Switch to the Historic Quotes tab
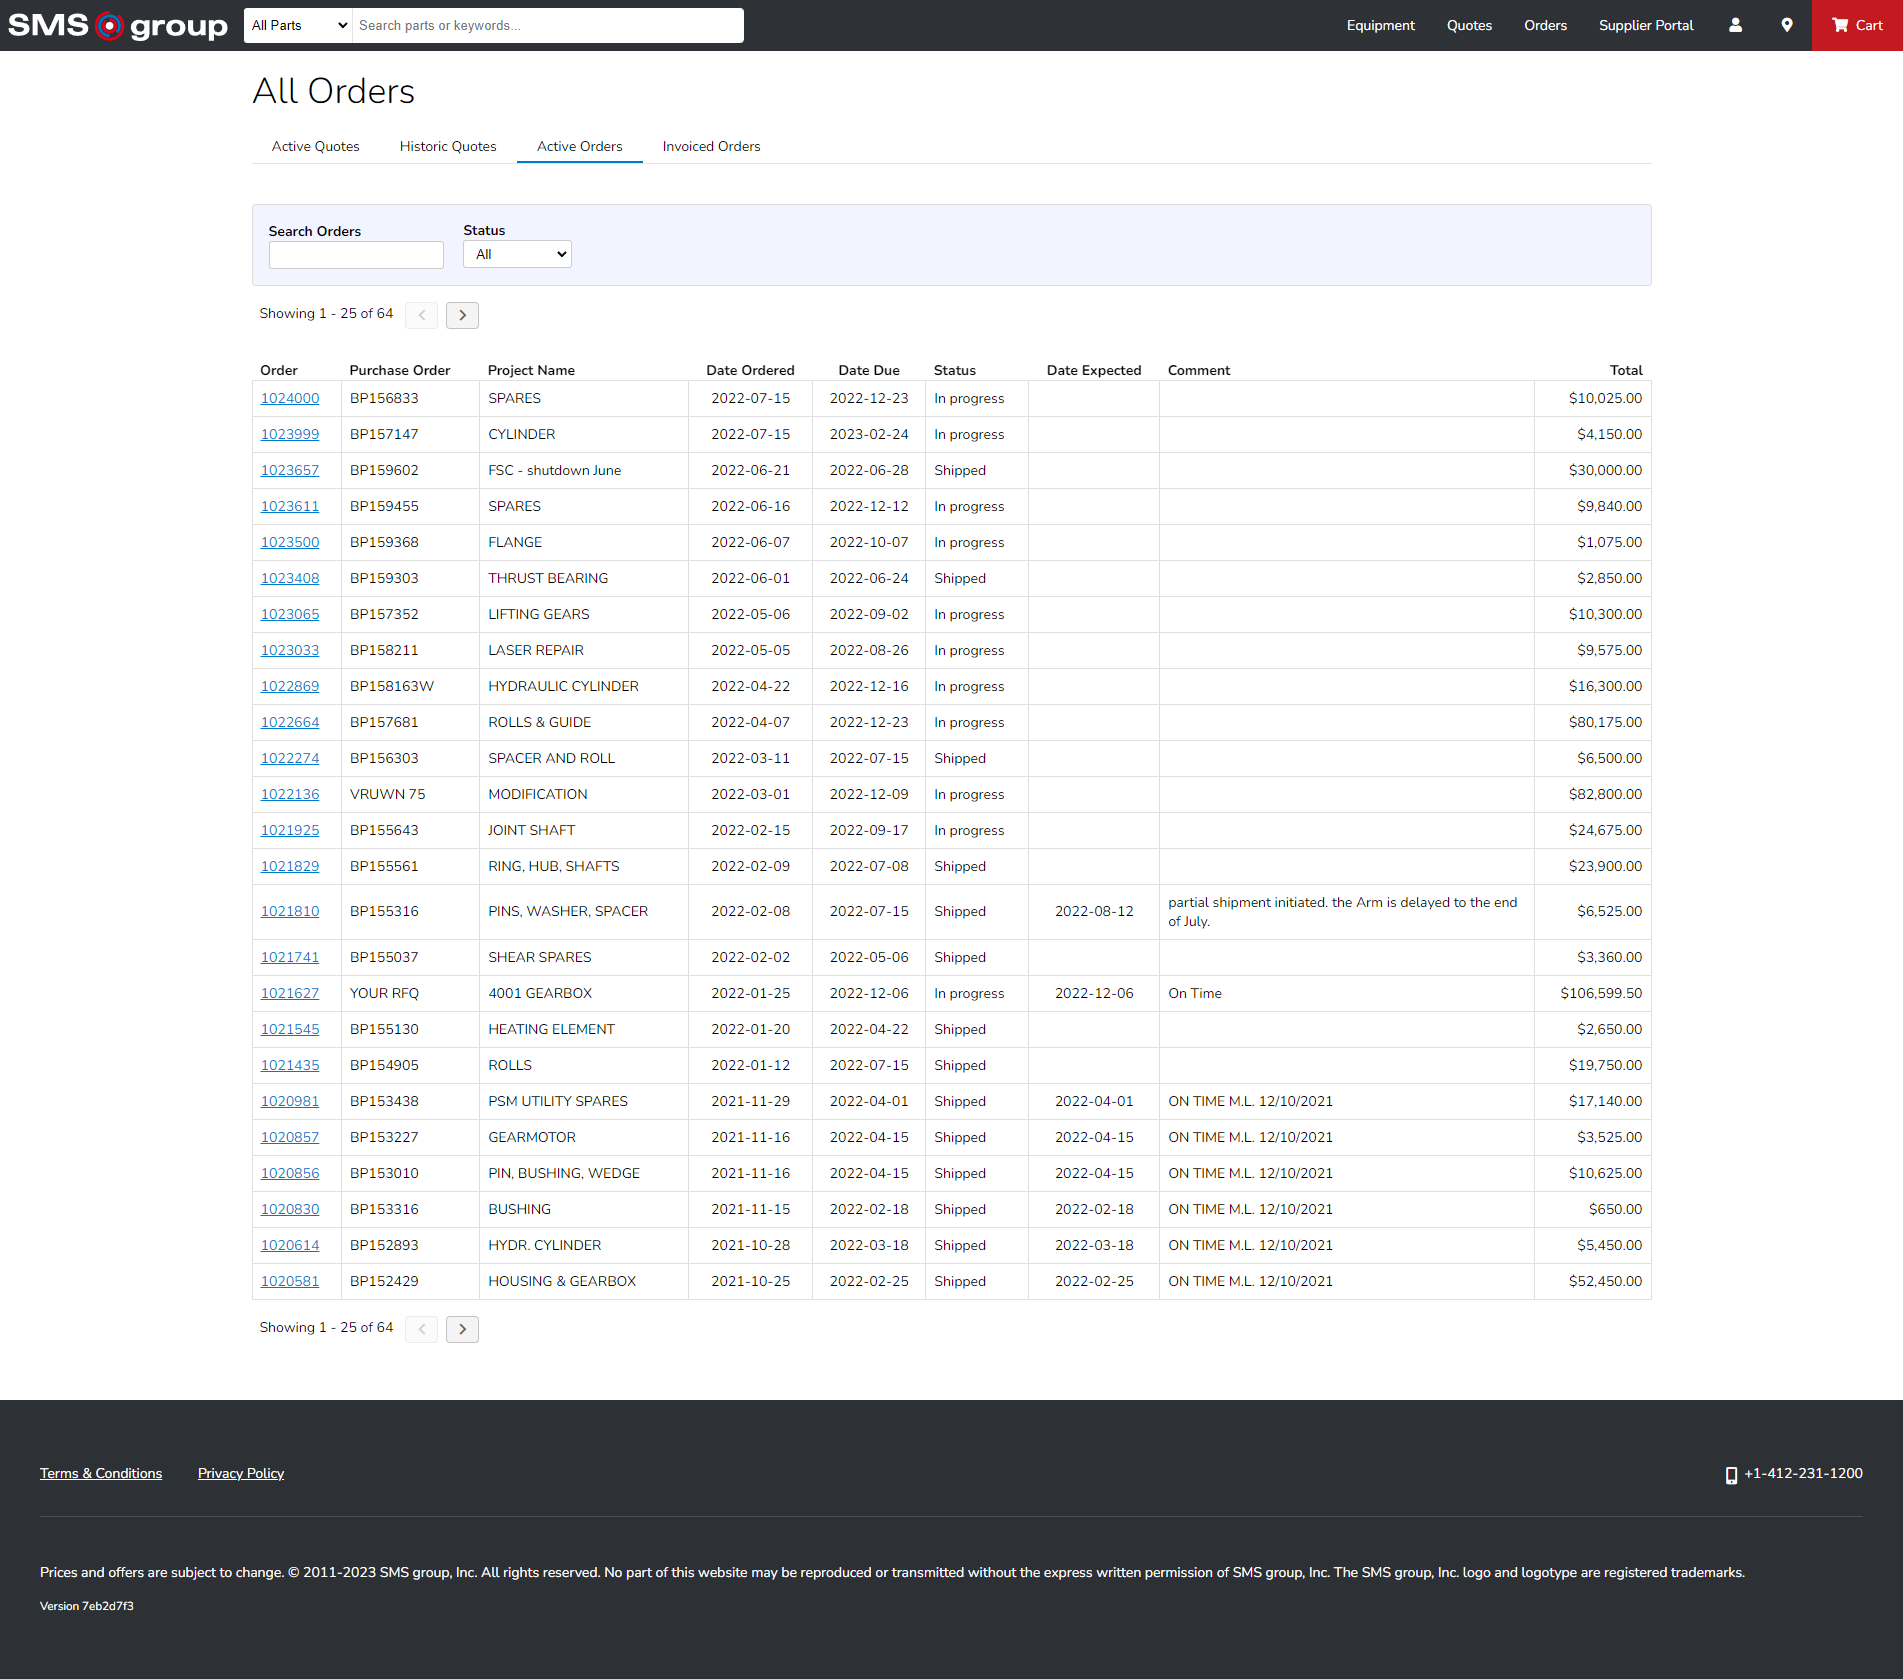 [448, 146]
